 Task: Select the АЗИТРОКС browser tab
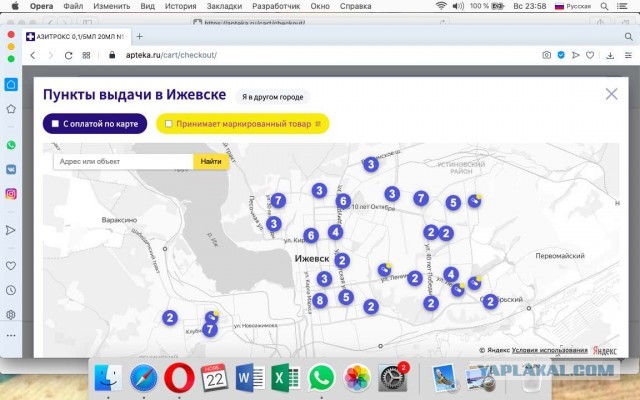point(77,36)
